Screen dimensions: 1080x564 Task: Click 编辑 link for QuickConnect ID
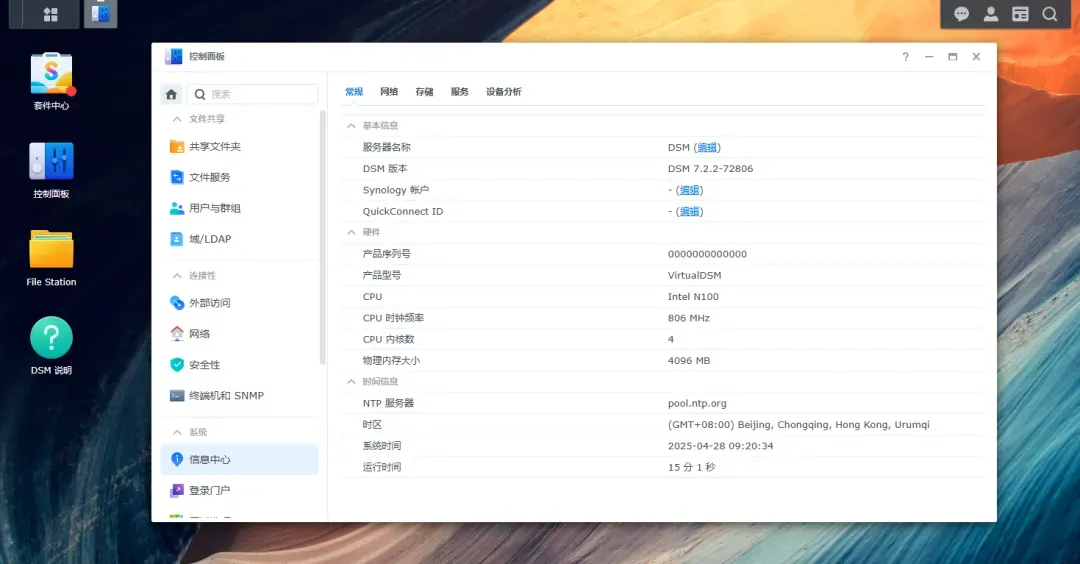[x=689, y=211]
